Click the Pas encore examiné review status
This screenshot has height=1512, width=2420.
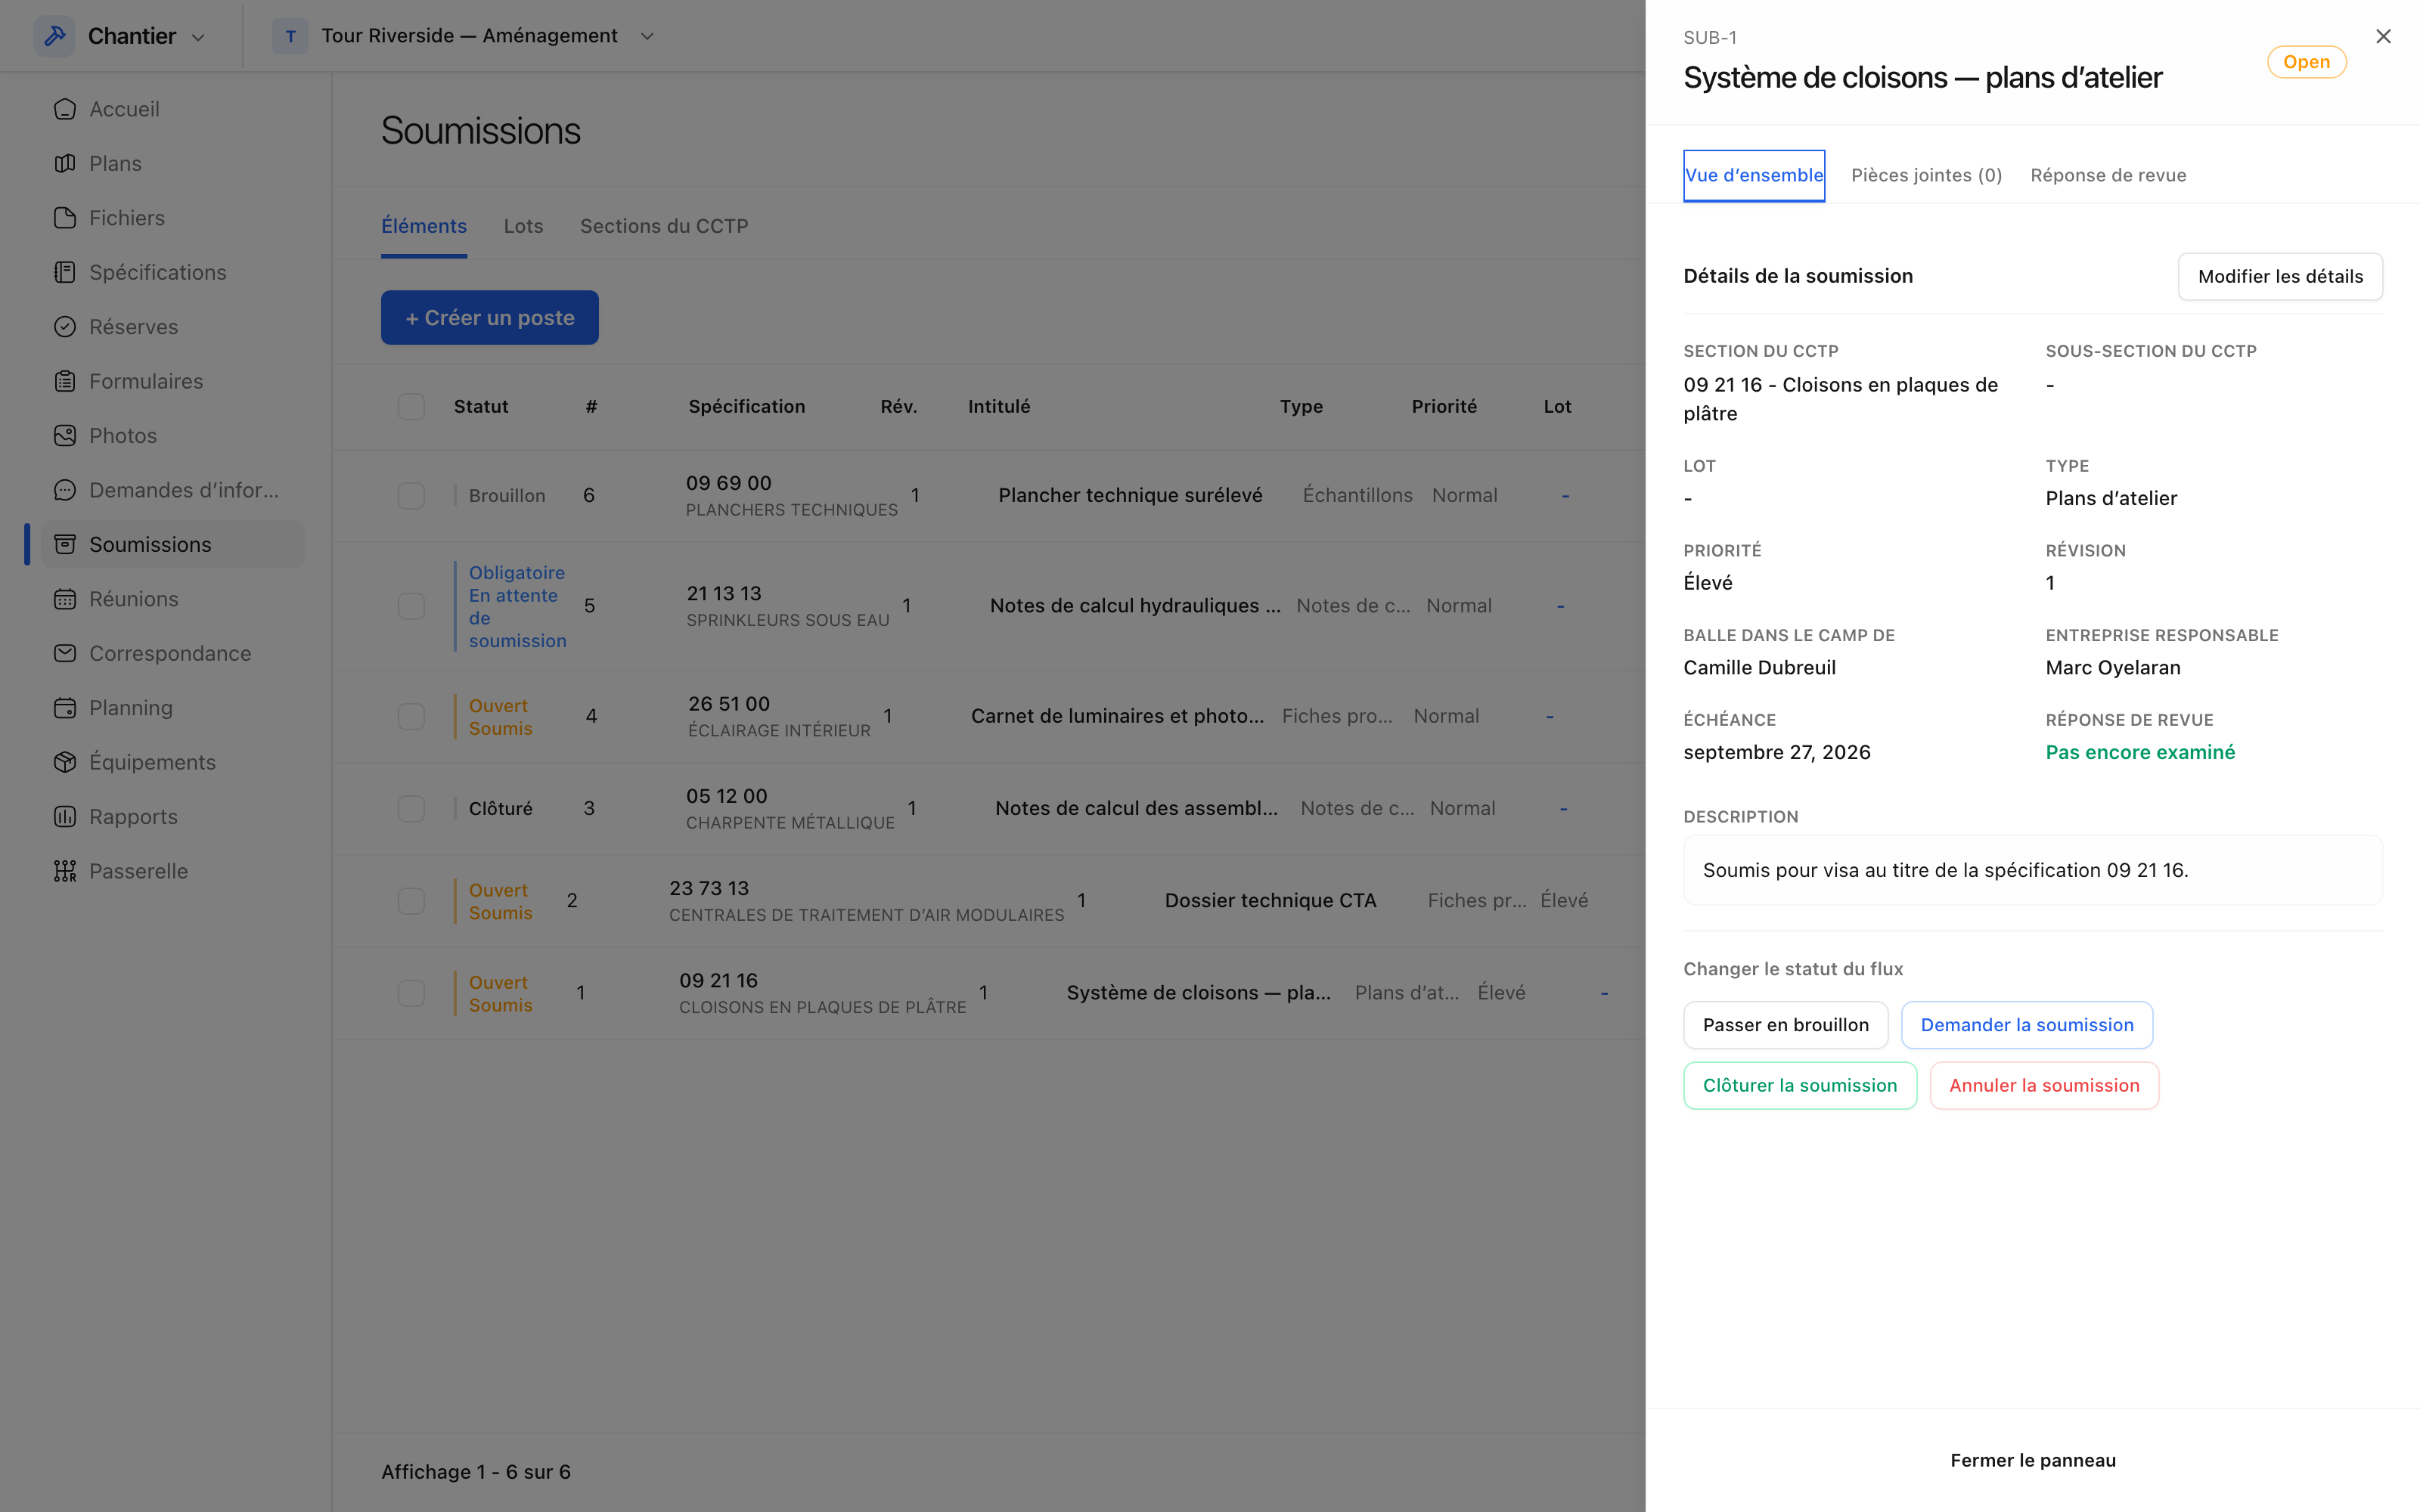[2140, 752]
